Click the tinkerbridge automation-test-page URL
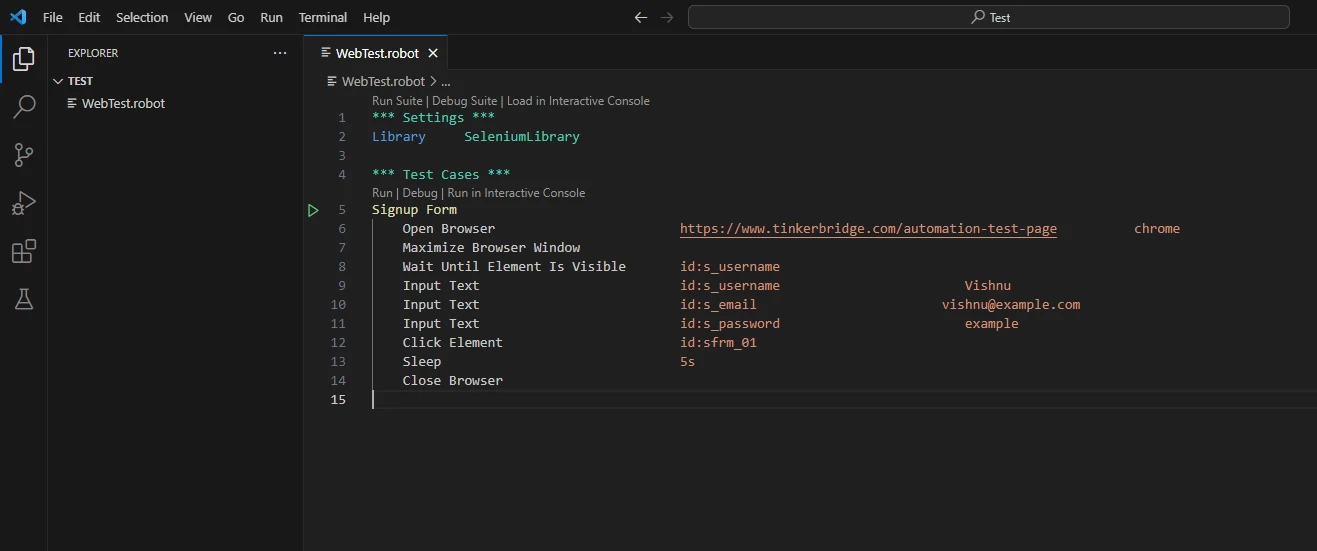 click(x=868, y=229)
